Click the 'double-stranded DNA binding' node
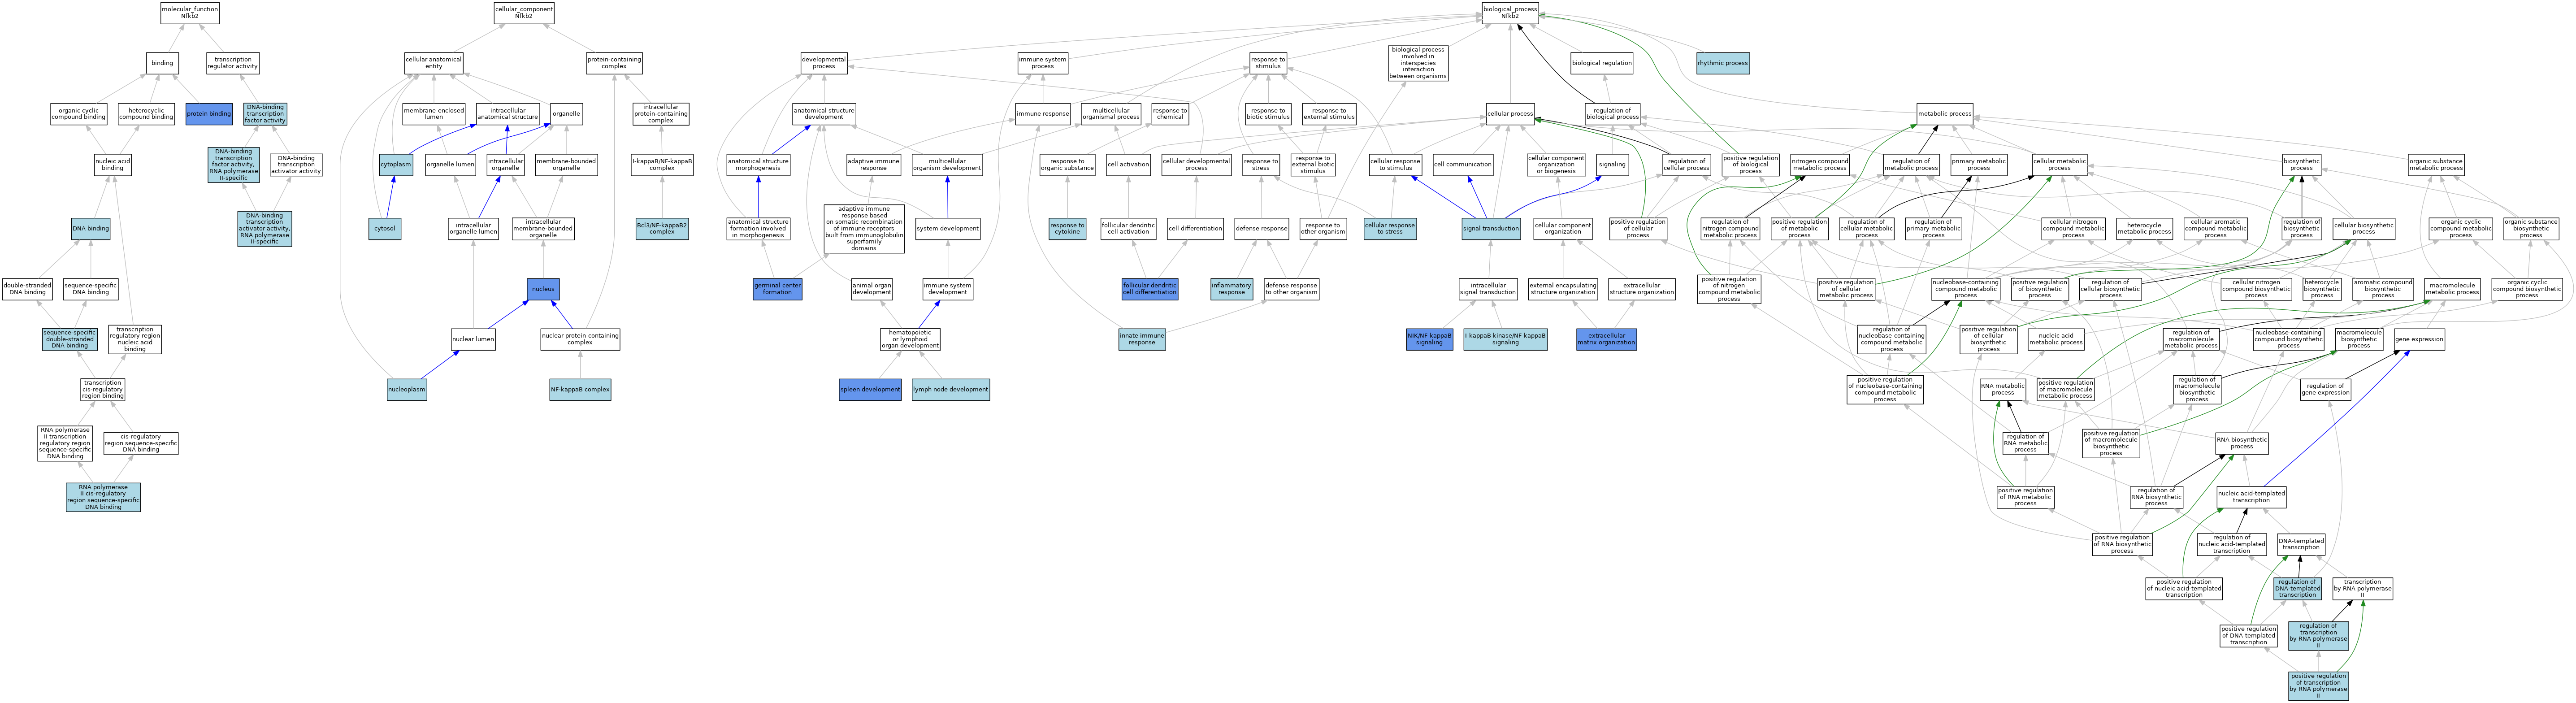This screenshot has height=703, width=2576. click(27, 289)
